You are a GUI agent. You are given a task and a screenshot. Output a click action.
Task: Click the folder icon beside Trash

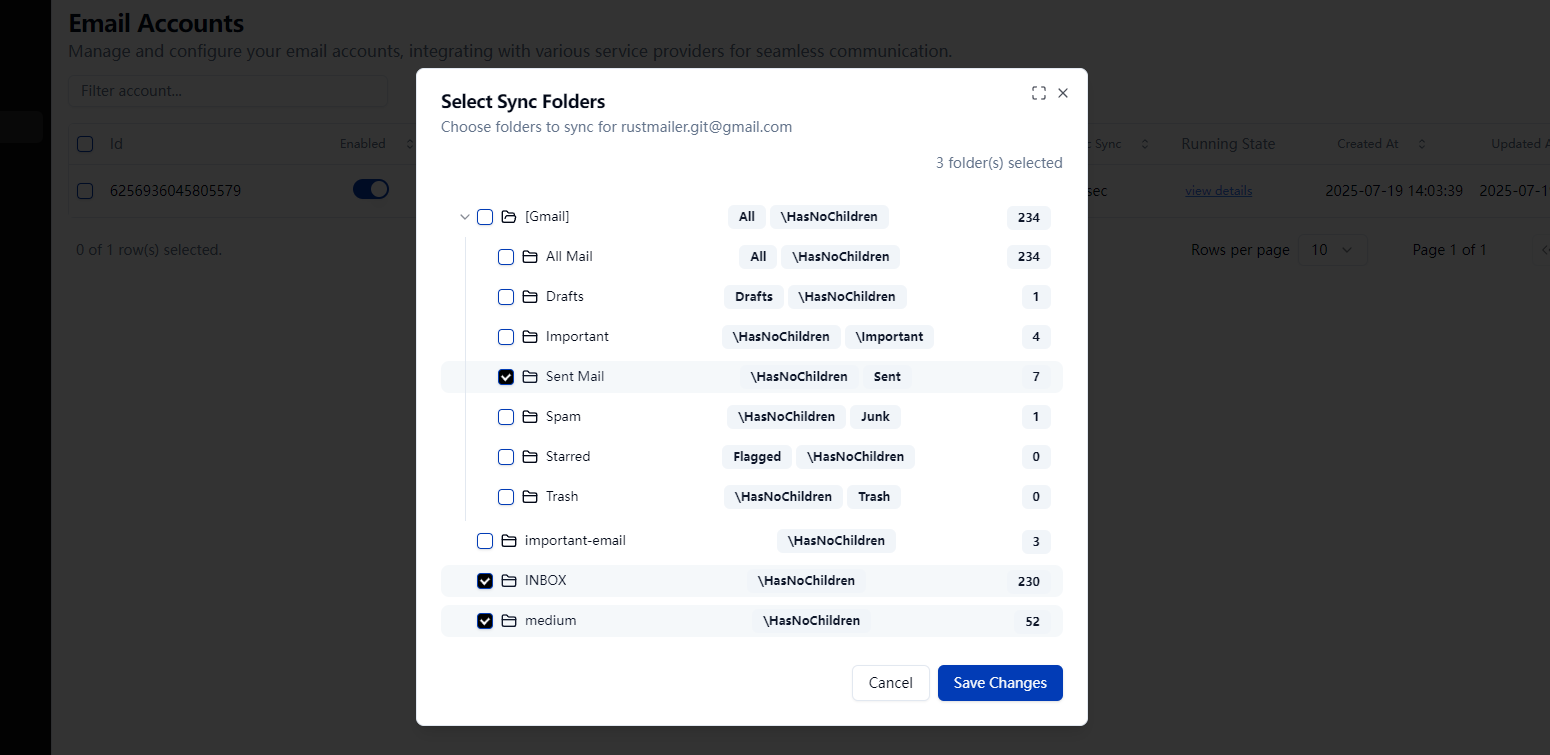[x=530, y=497]
